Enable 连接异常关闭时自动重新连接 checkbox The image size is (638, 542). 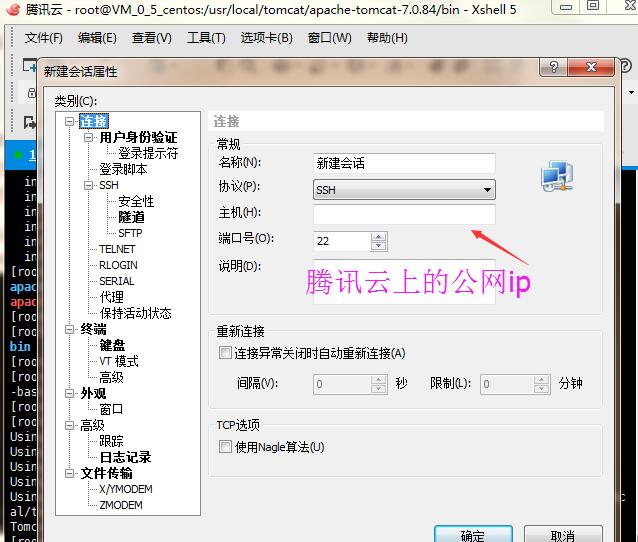pyautogui.click(x=225, y=353)
